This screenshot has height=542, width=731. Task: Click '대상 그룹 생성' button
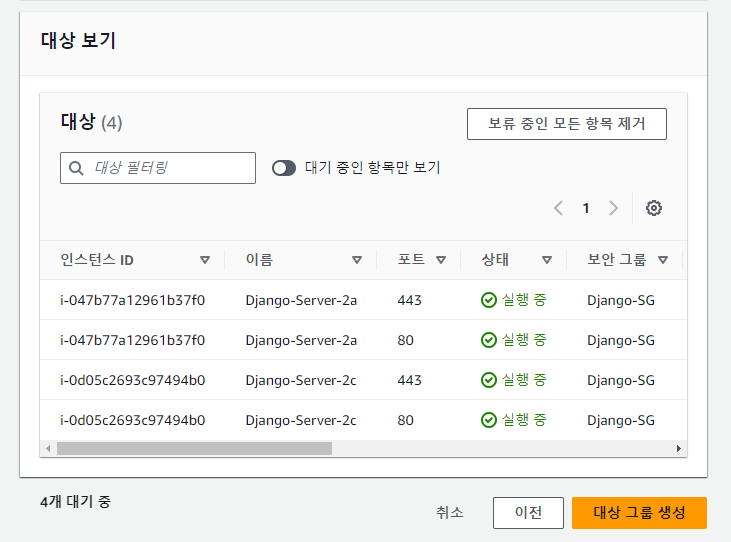639,513
